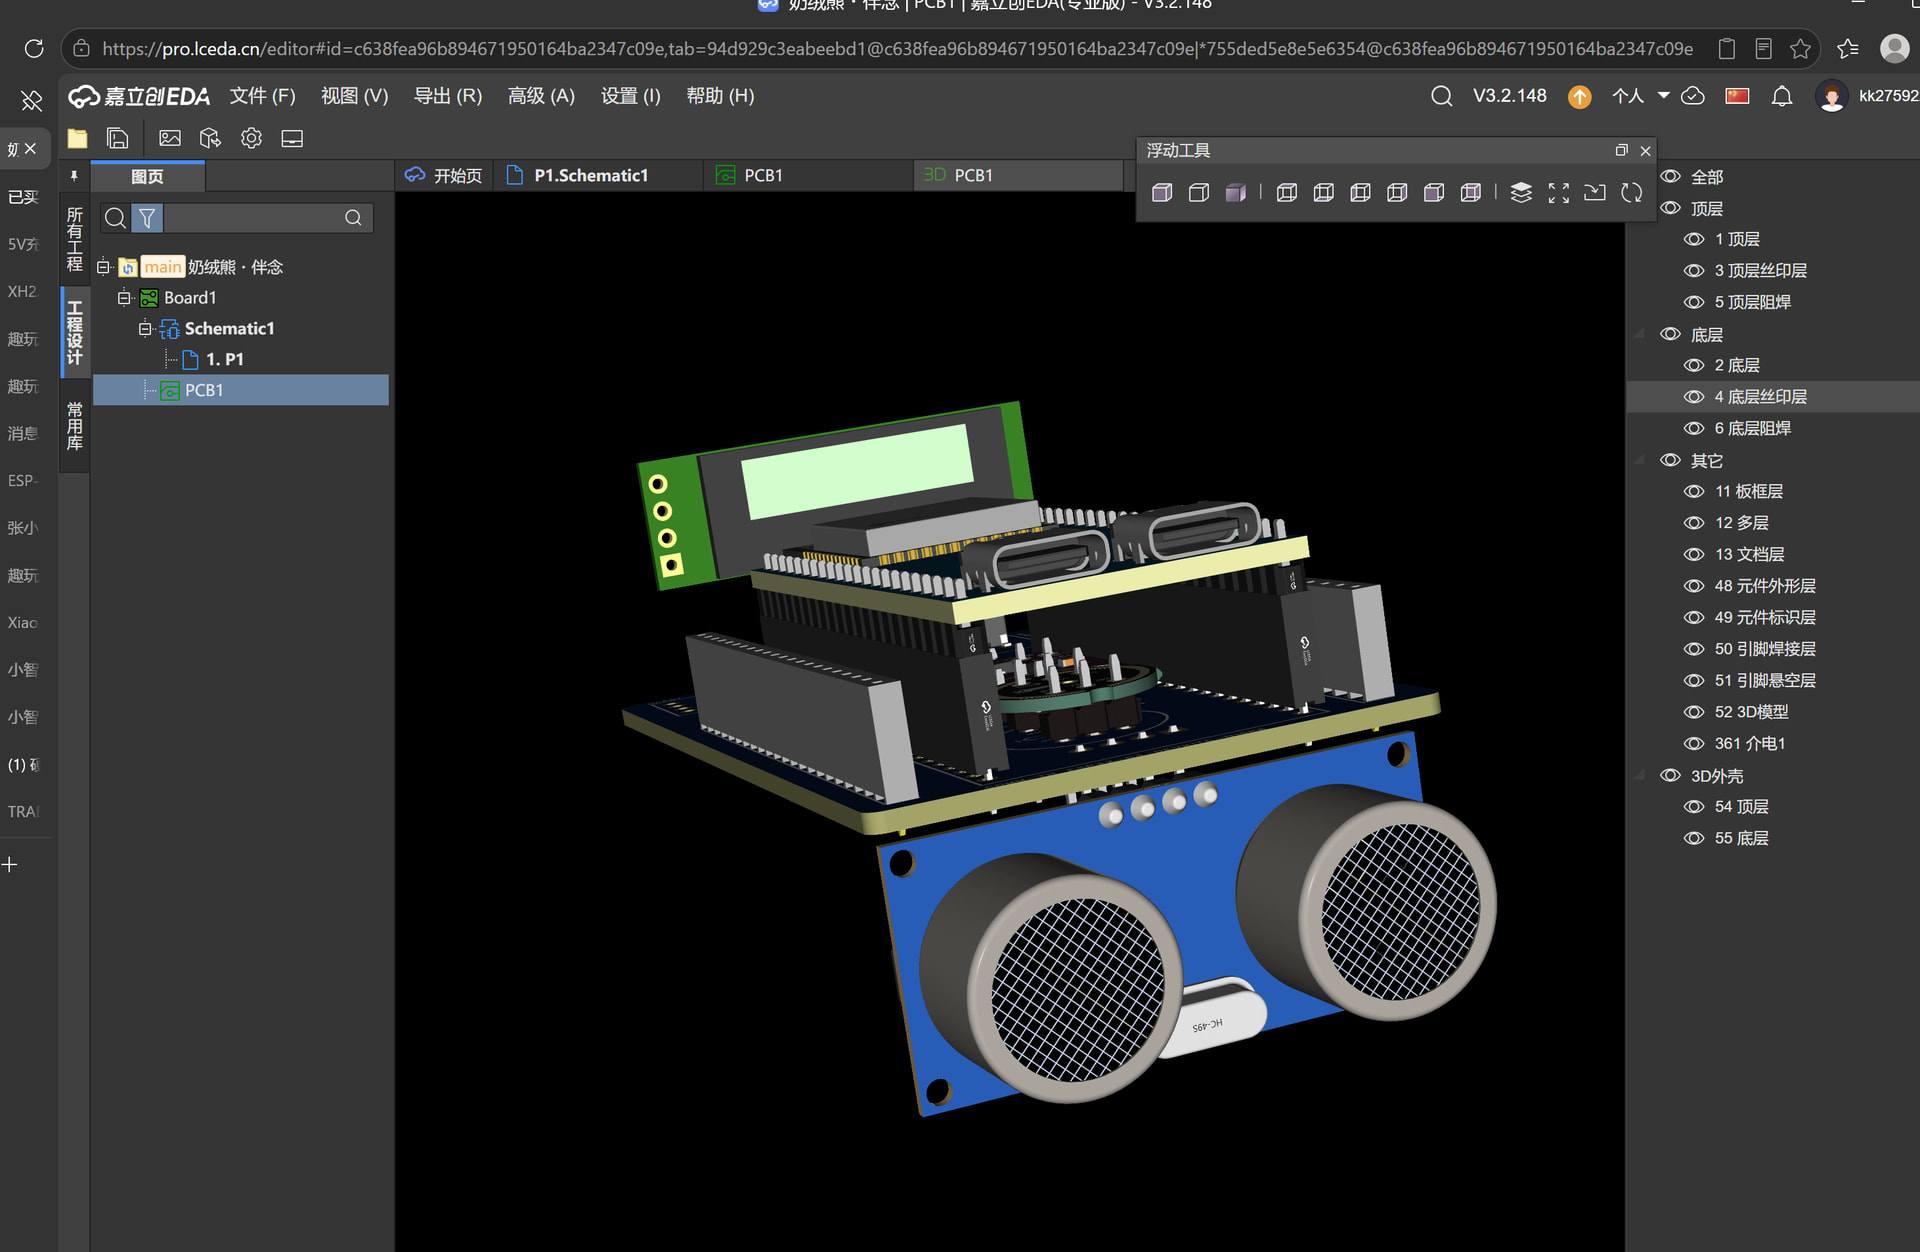Add a new browser tab with plus
Viewport: 1920px width, 1252px height.
coord(10,865)
